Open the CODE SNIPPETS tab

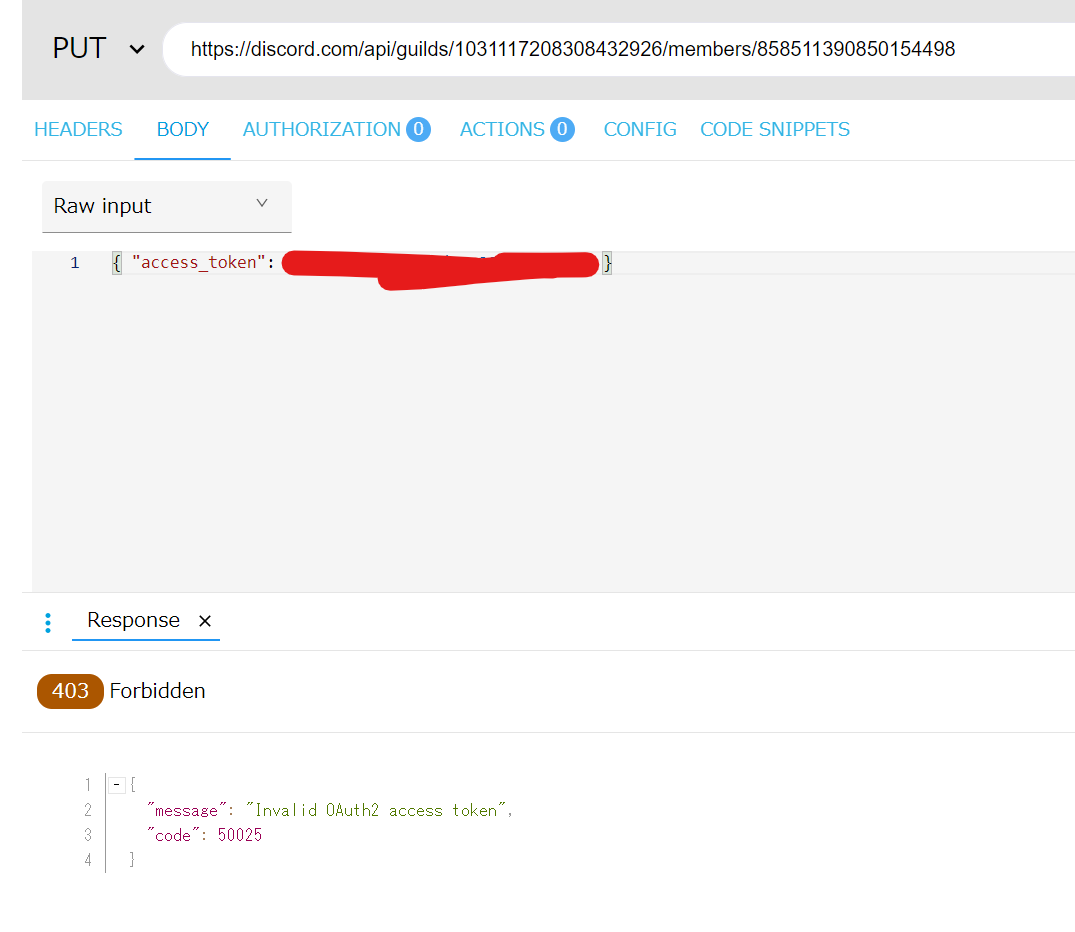(x=775, y=130)
